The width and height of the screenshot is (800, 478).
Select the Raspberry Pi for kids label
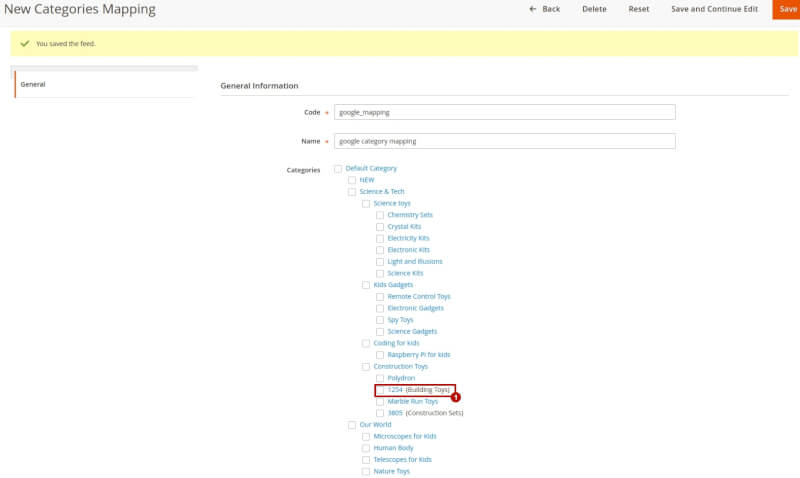click(x=419, y=355)
